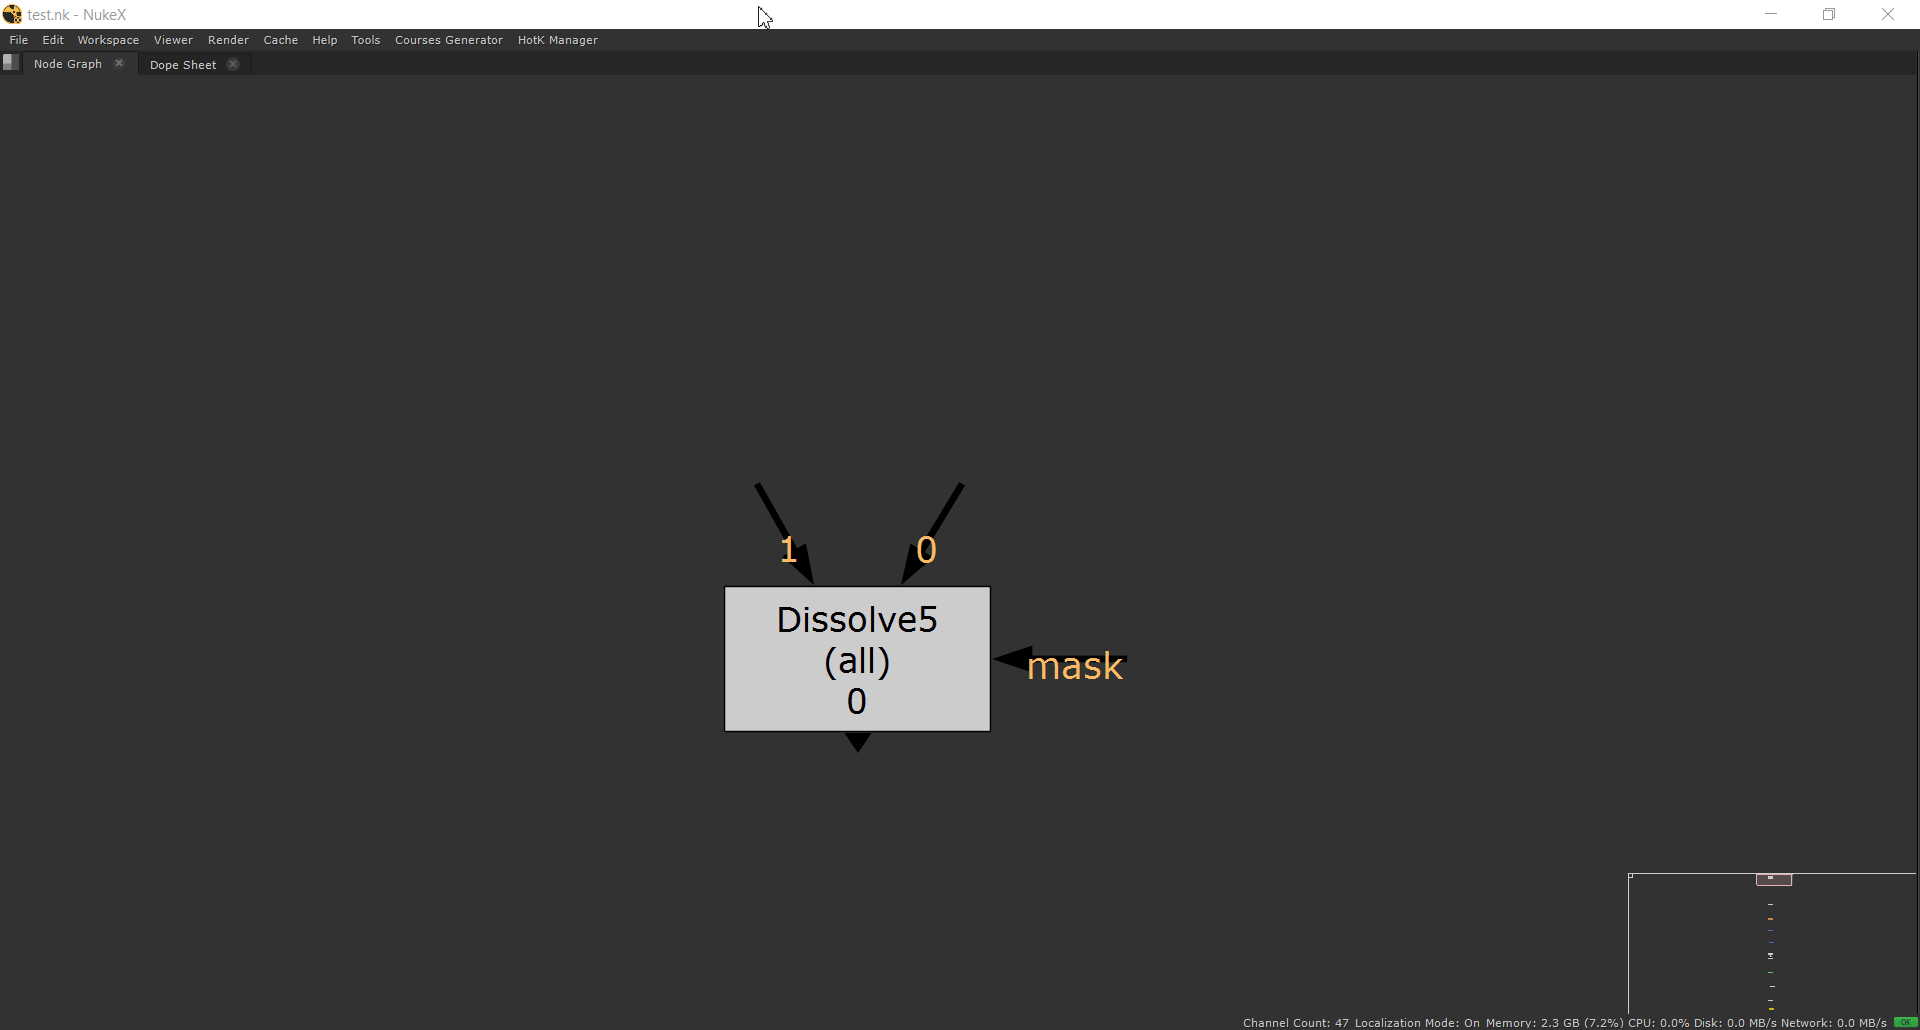The width and height of the screenshot is (1920, 1030).
Task: Open the Tools menu
Action: 365,40
